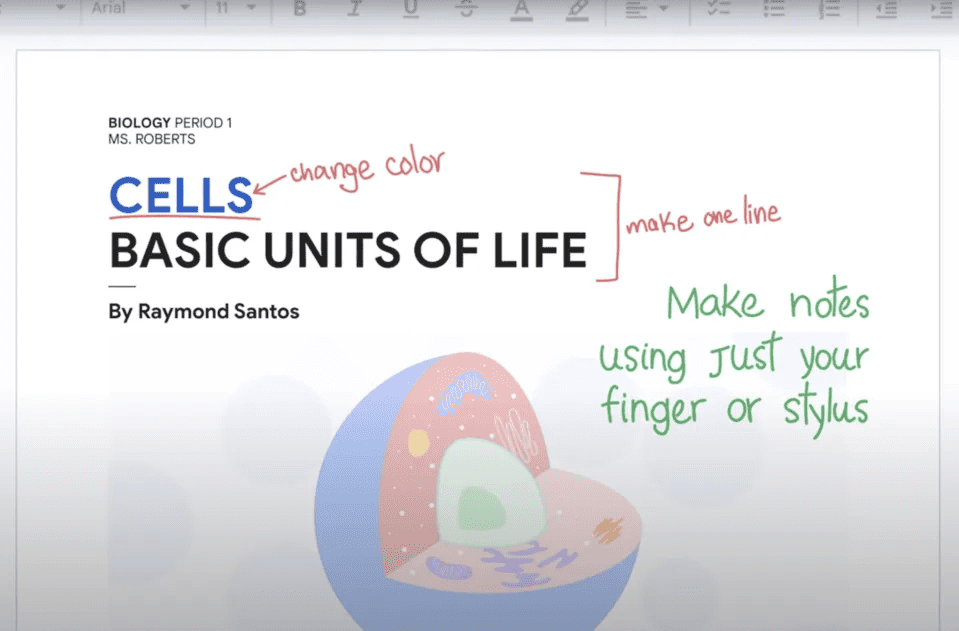959x631 pixels.
Task: Toggle bold formatting
Action: 298,9
